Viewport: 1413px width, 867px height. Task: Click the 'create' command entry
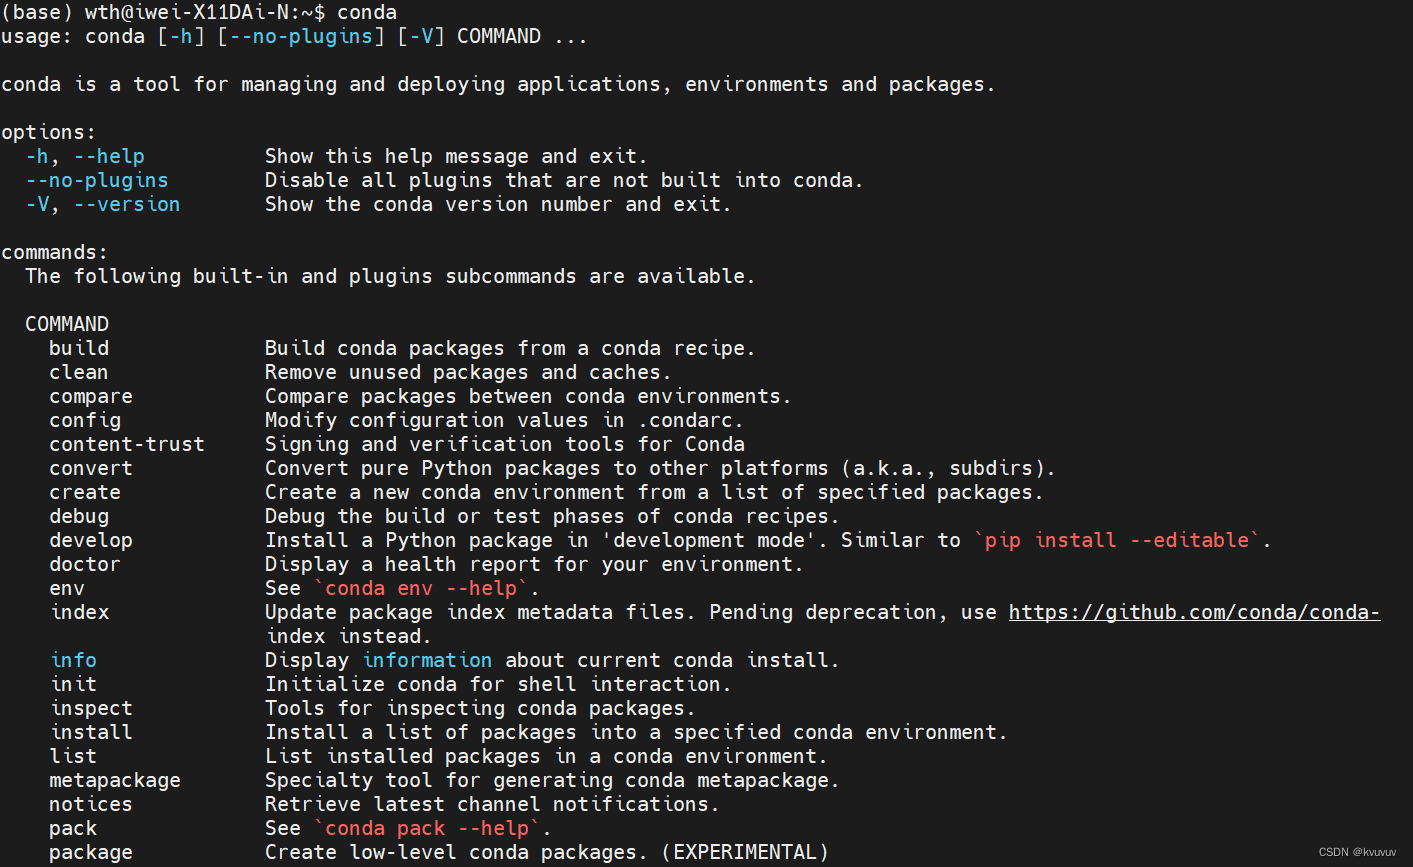click(x=85, y=492)
